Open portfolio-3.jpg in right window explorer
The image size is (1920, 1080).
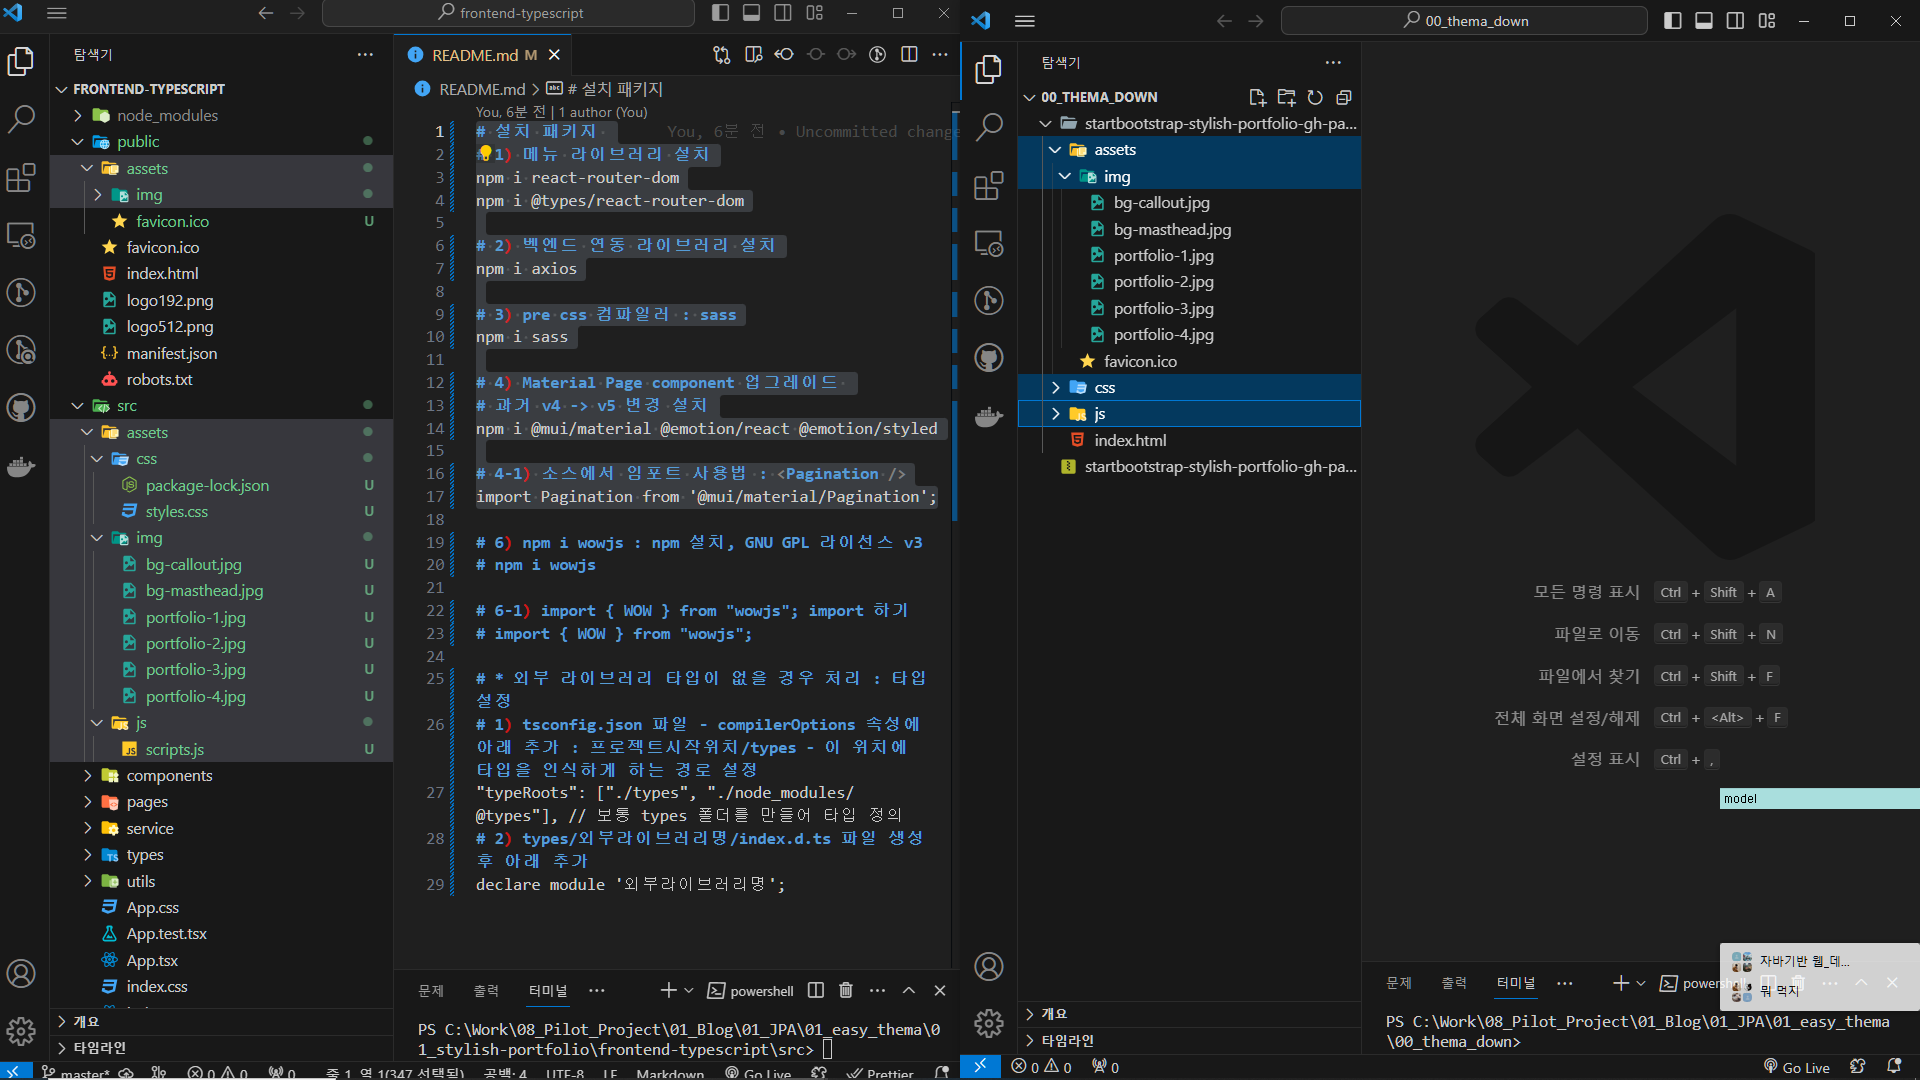point(1164,308)
